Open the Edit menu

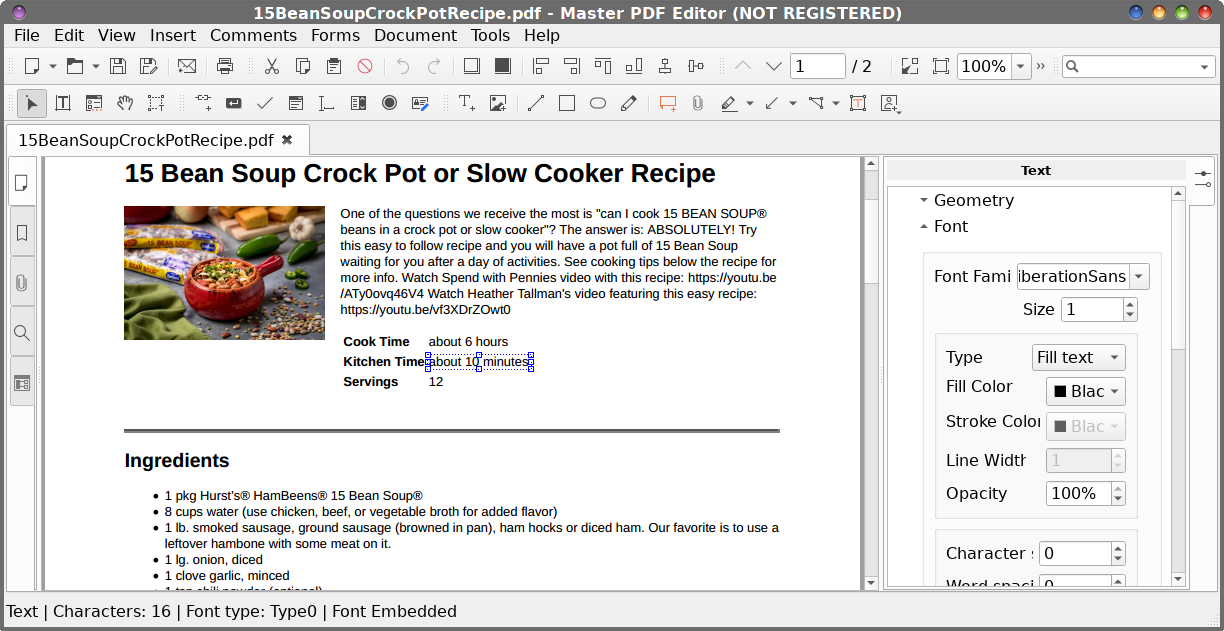[x=69, y=35]
